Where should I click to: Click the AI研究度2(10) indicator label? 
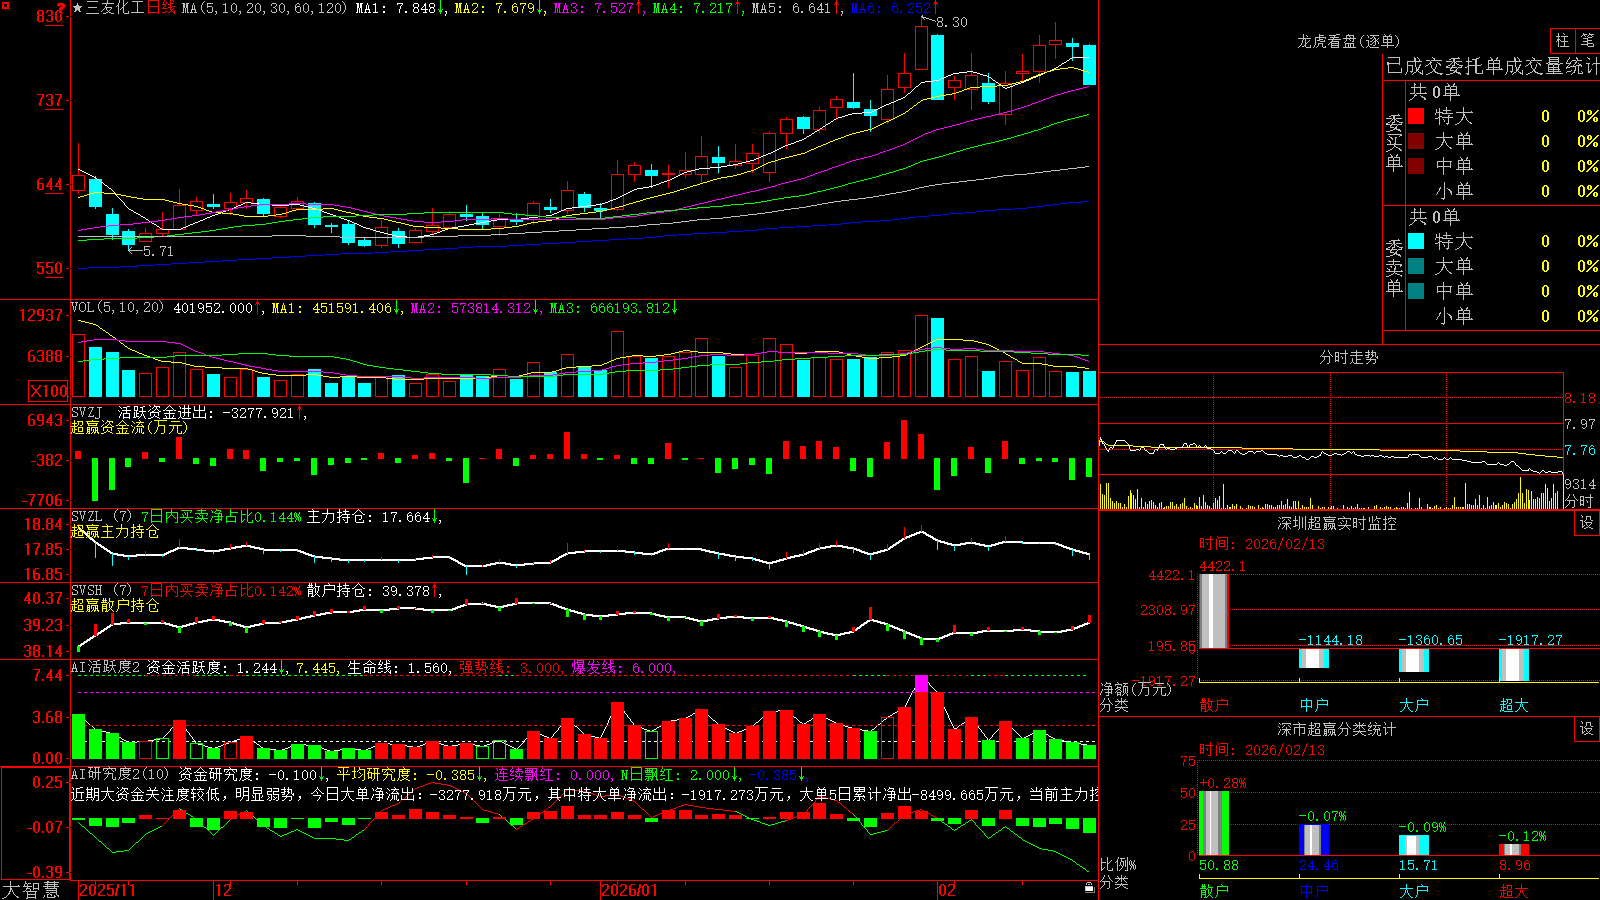point(120,774)
